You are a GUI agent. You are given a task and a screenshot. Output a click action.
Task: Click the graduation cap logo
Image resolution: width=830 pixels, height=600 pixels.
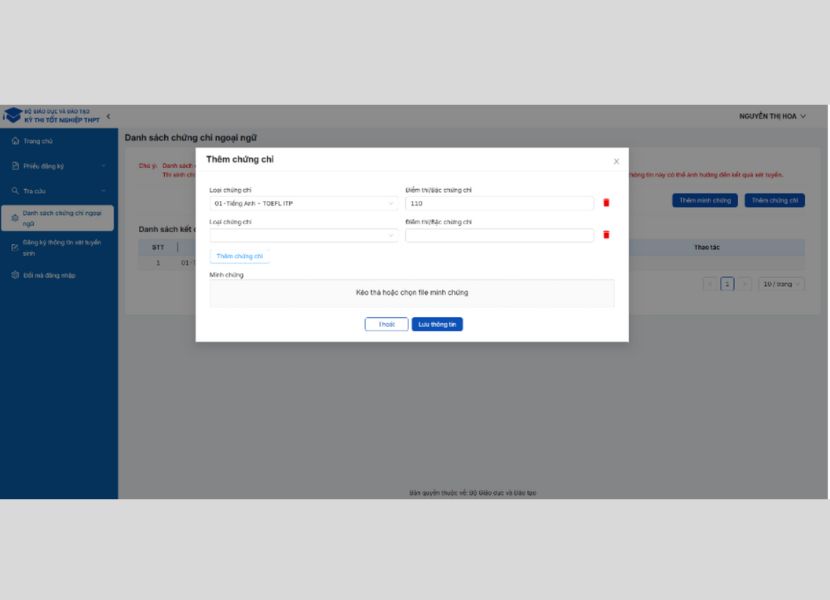[x=12, y=116]
